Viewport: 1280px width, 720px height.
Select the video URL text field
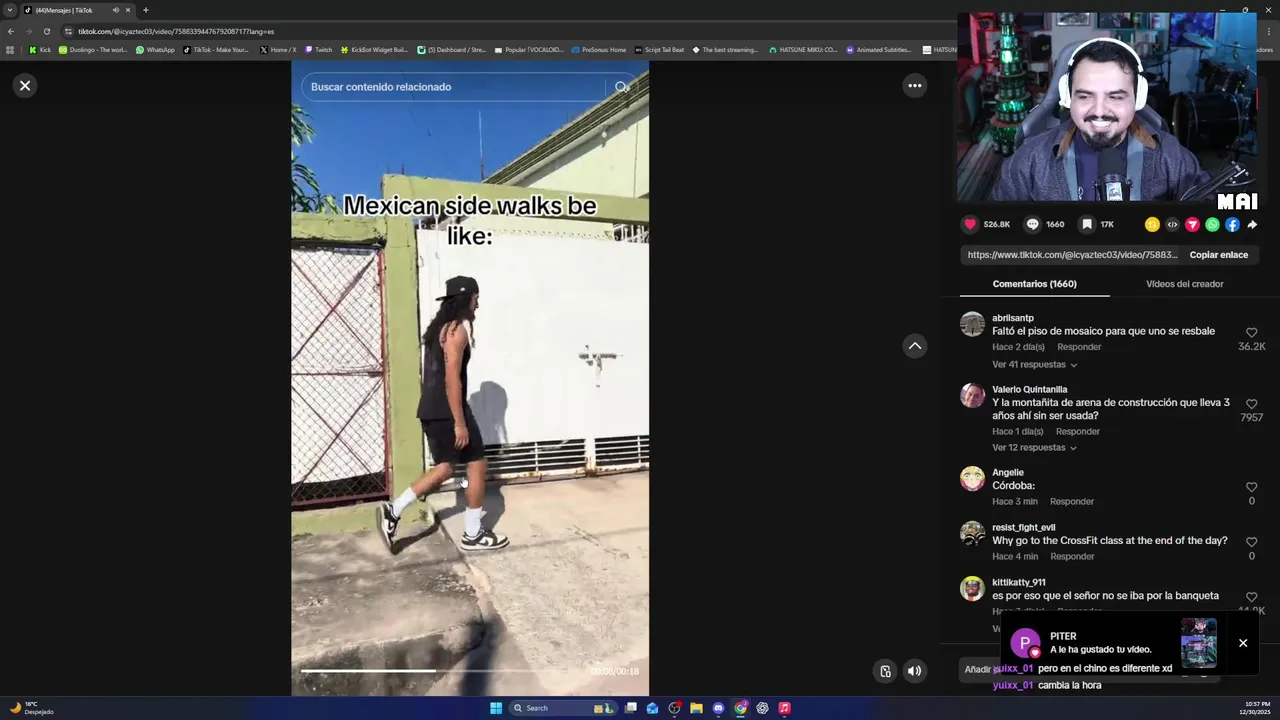[x=1072, y=255]
